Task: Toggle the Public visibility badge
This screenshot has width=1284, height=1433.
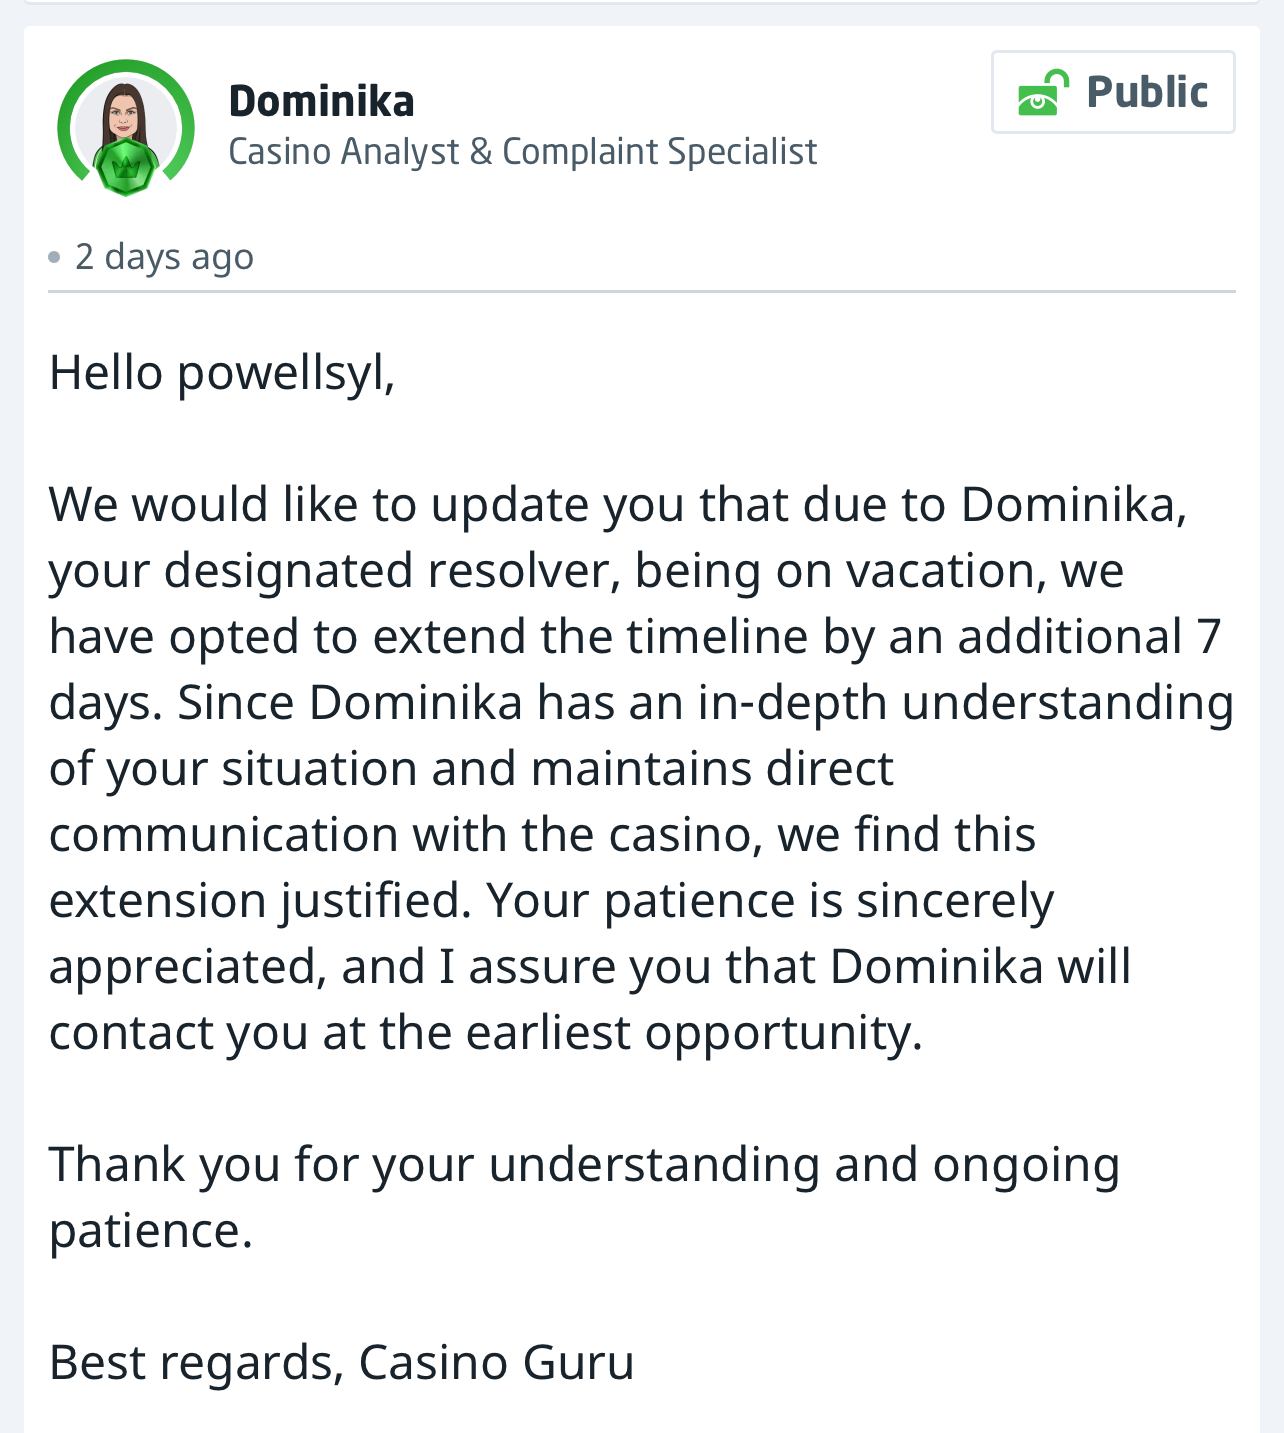Action: point(1112,92)
